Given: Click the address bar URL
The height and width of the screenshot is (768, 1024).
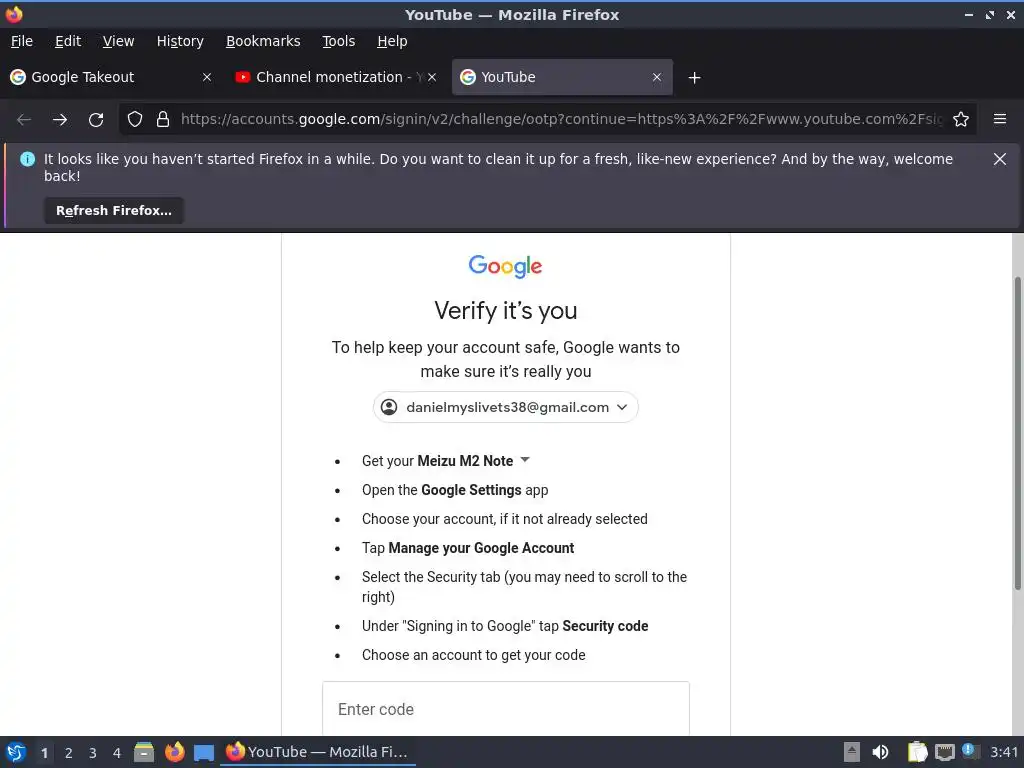Looking at the screenshot, I should tap(562, 120).
